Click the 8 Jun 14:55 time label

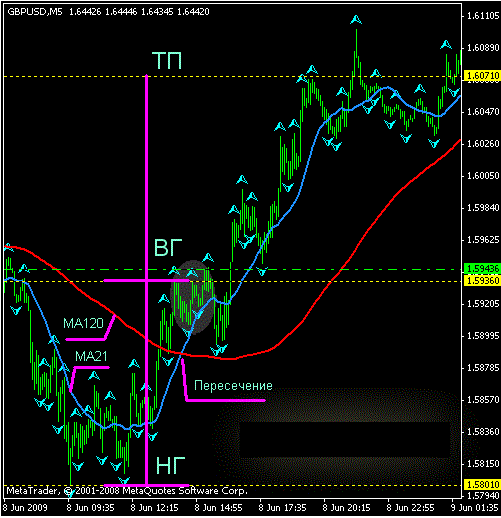218,508
